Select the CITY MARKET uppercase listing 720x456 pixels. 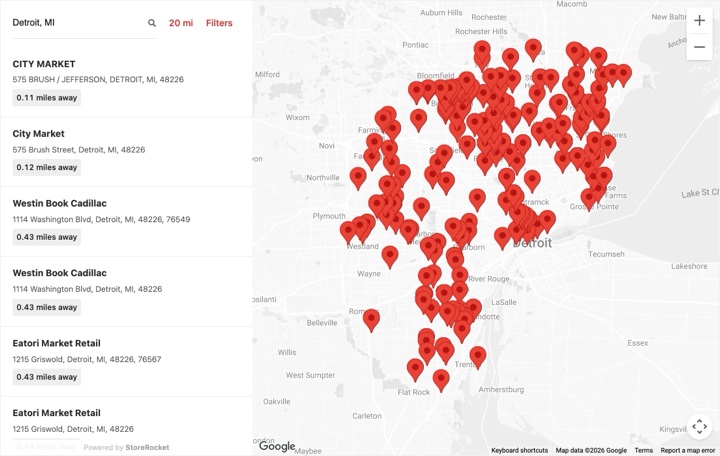pos(126,82)
